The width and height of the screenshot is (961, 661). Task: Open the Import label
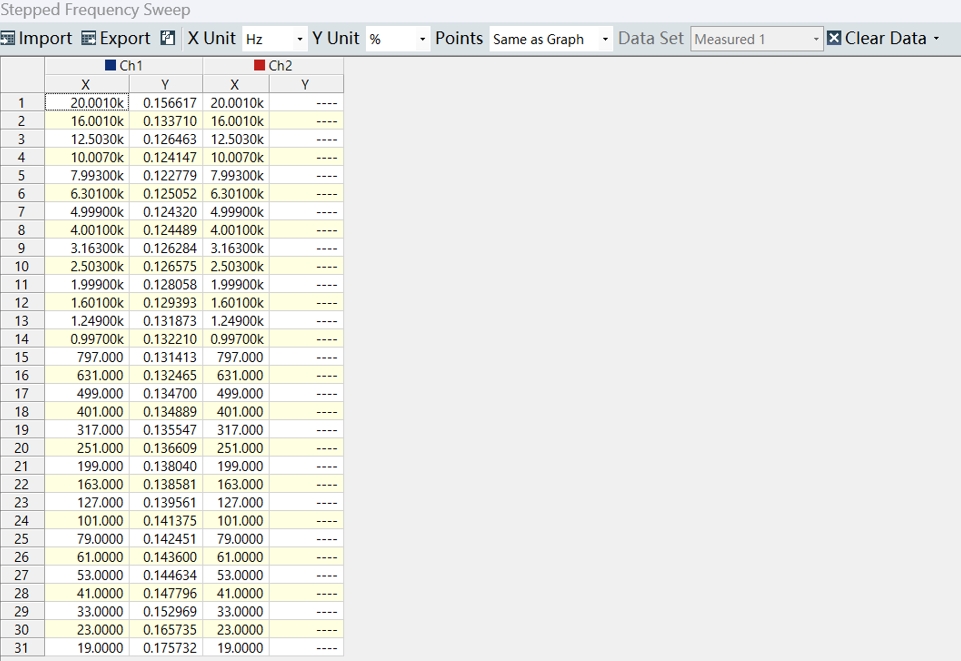(x=45, y=39)
